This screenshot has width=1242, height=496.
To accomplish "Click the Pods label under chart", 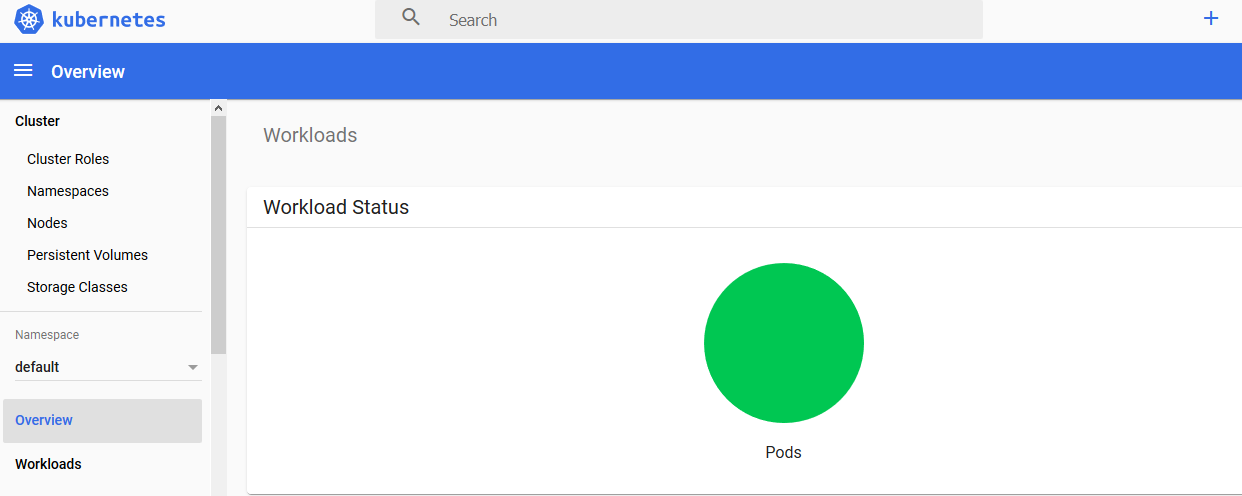I will click(x=784, y=452).
